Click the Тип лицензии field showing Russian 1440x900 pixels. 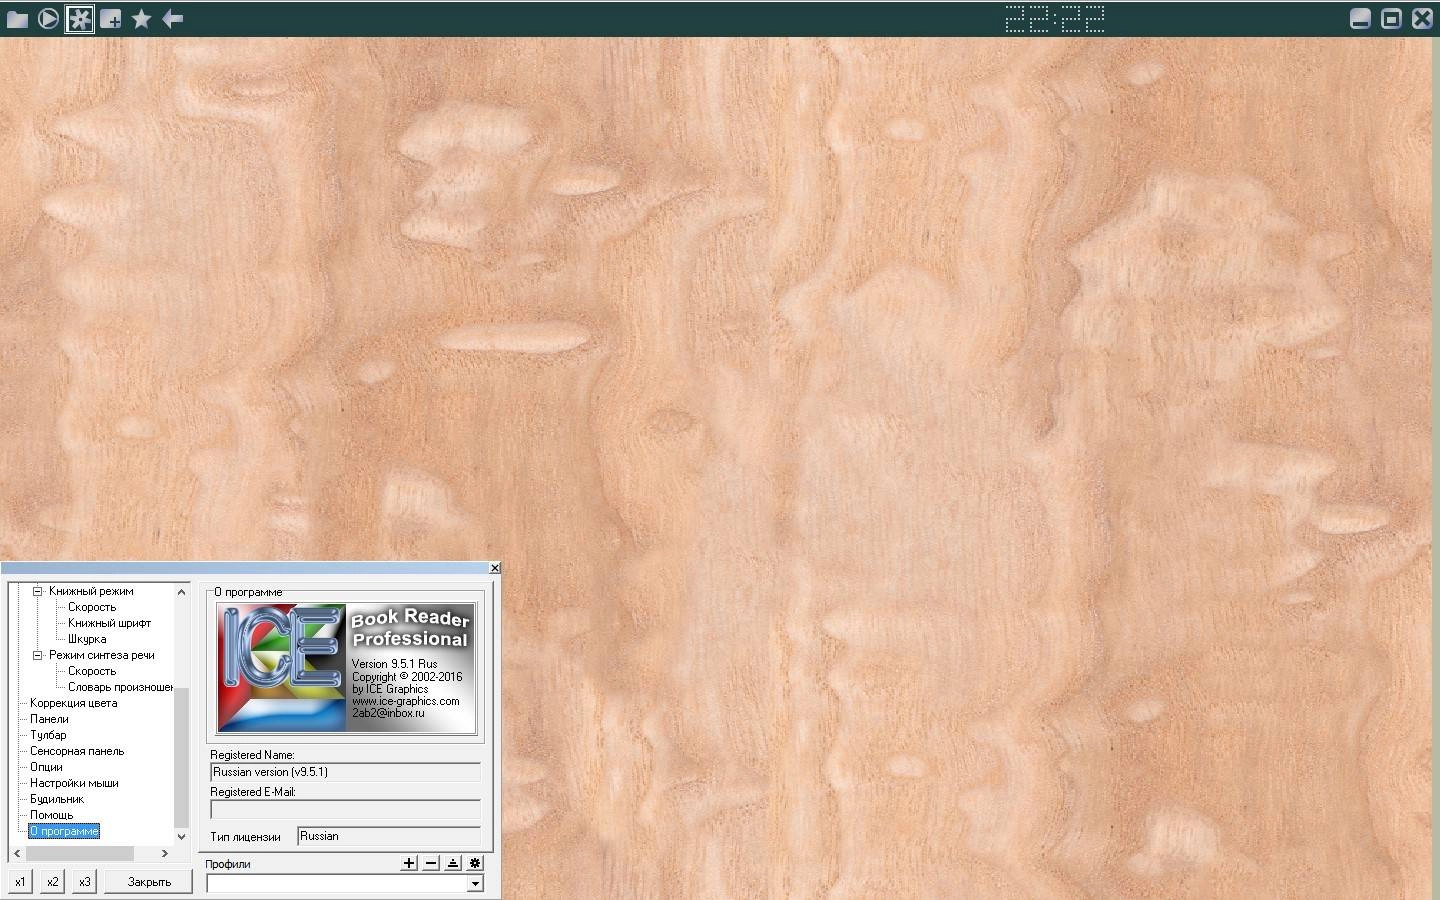389,836
